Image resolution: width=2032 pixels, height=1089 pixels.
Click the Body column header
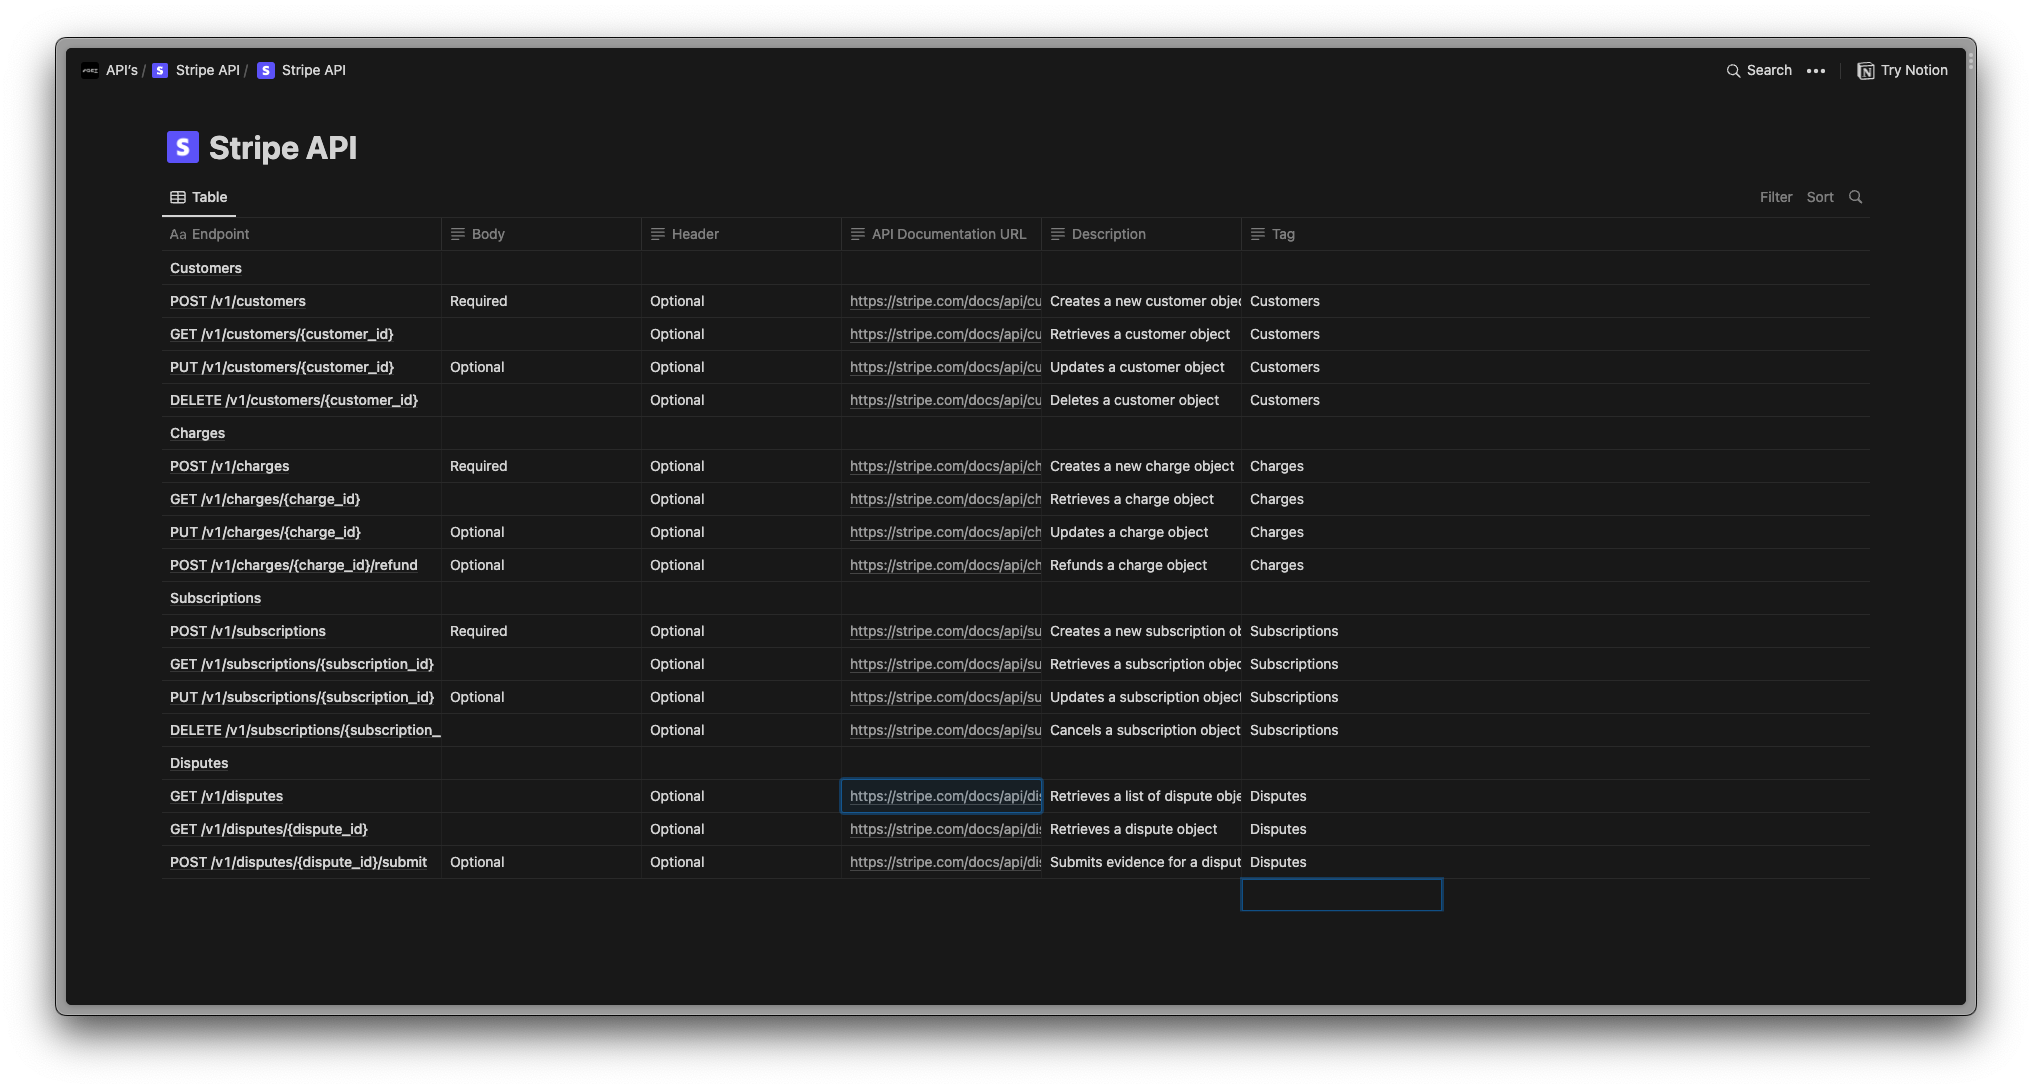pos(541,234)
